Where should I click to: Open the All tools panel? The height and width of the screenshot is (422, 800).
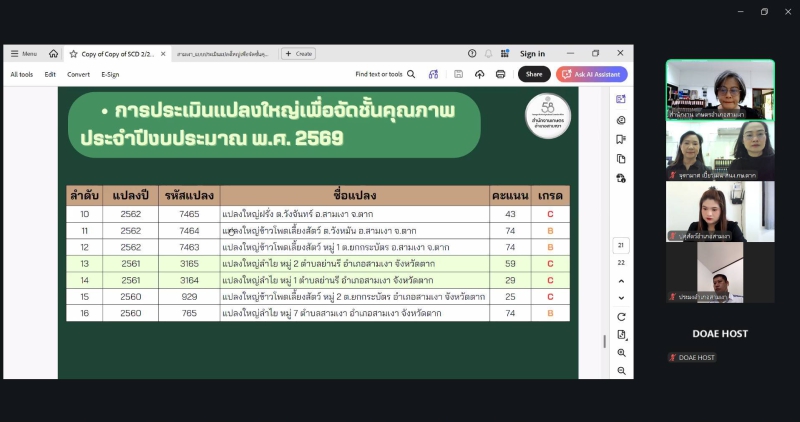pos(21,74)
